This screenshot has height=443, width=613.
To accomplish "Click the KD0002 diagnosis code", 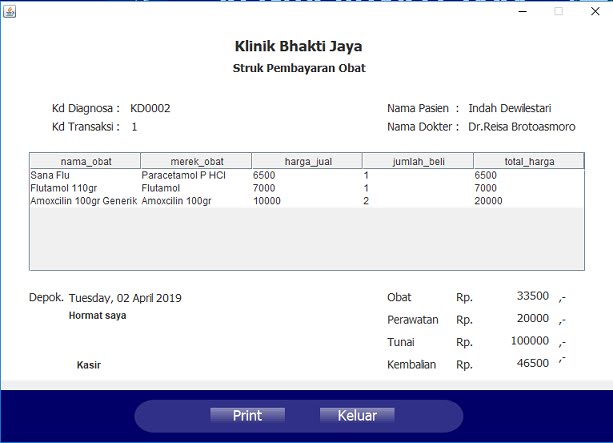I will coord(150,108).
